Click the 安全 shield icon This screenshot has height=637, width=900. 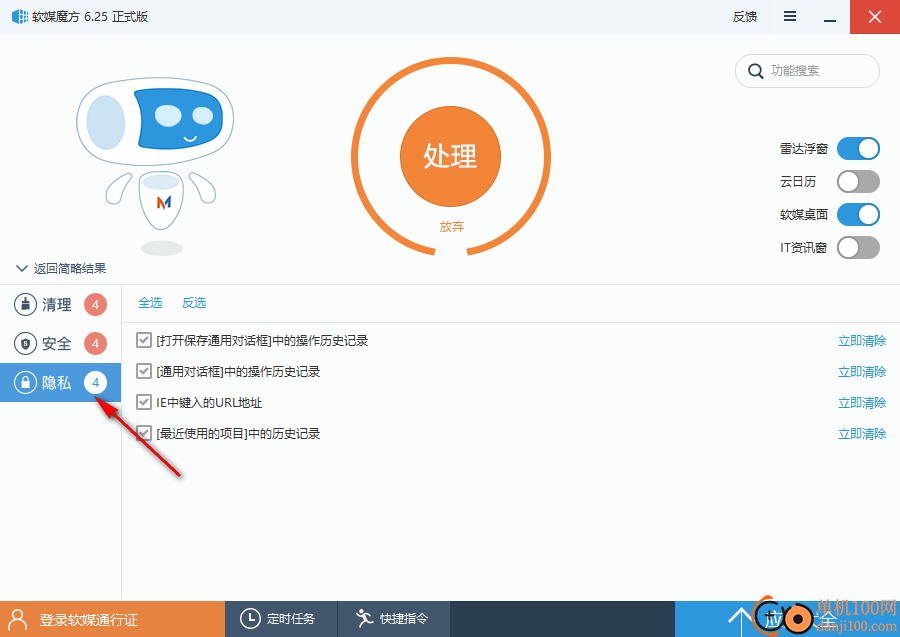click(x=25, y=344)
